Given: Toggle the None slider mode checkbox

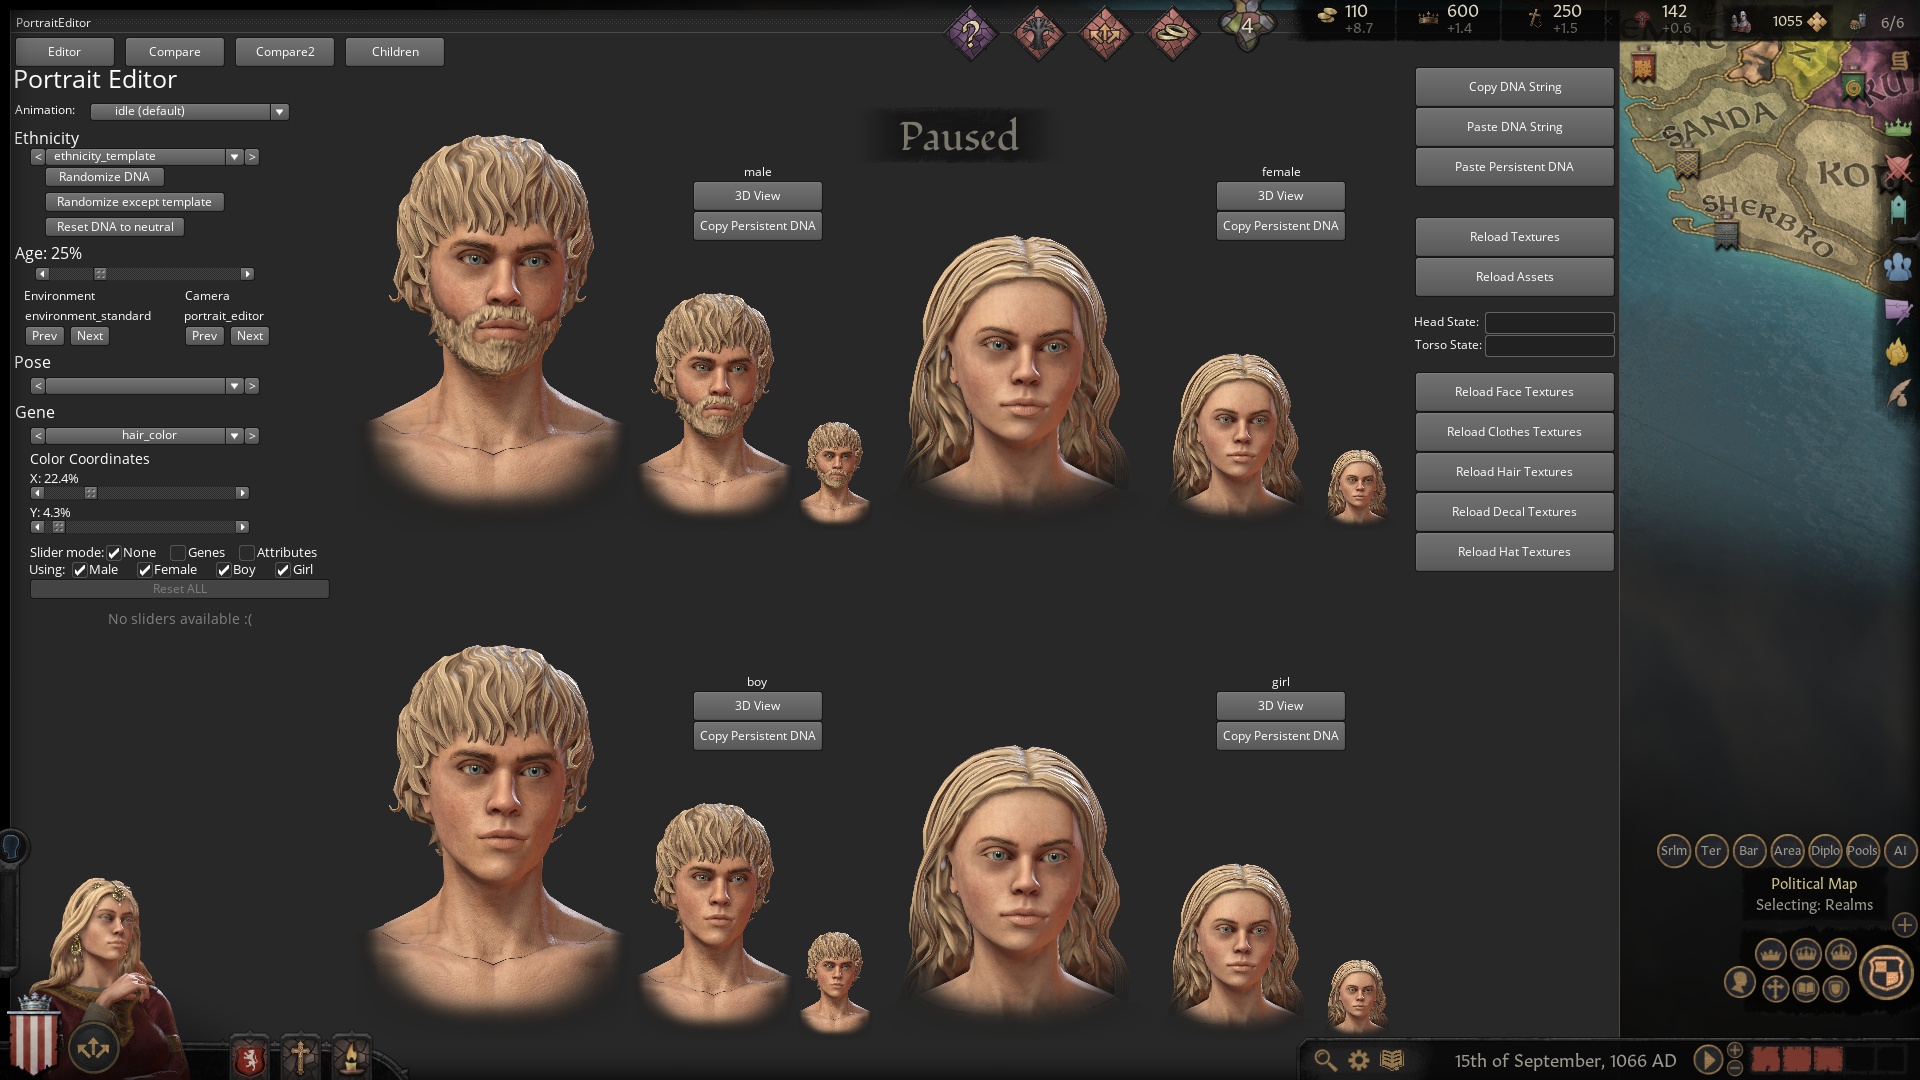Looking at the screenshot, I should coord(114,553).
